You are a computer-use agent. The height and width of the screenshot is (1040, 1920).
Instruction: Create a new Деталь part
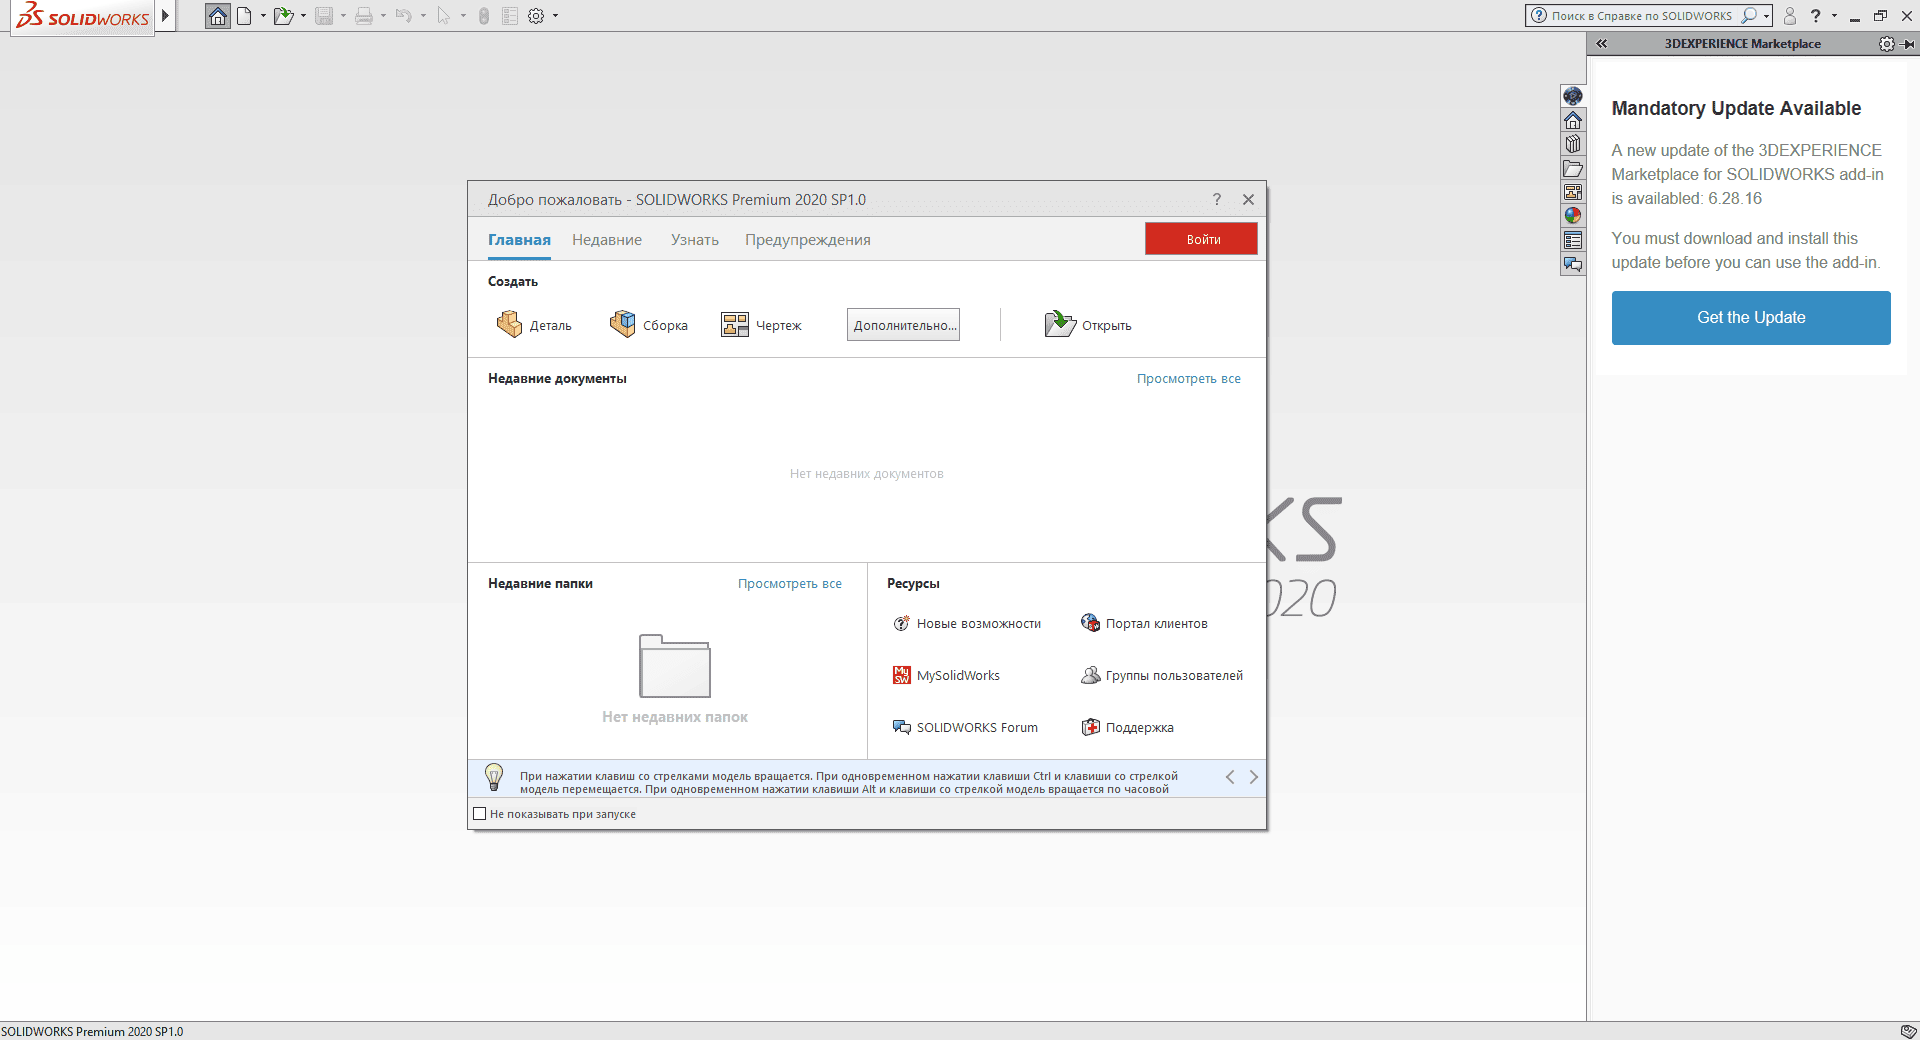coord(534,324)
